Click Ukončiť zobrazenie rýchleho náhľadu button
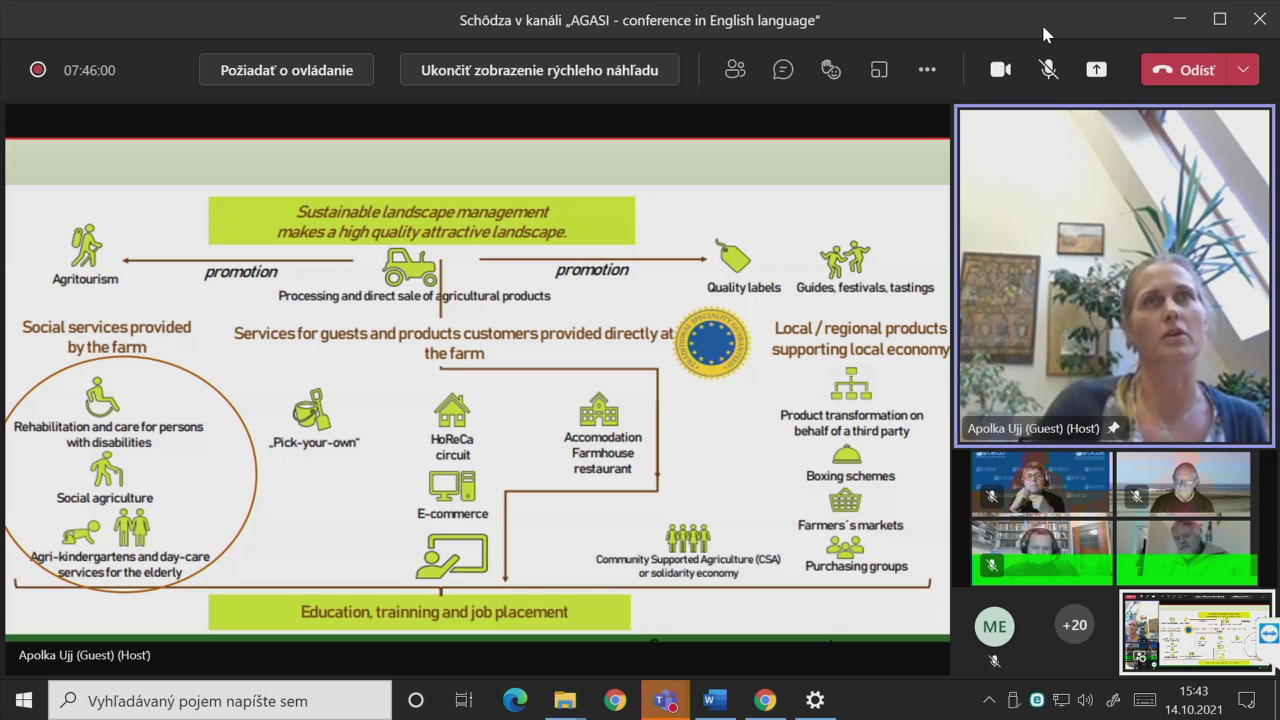Viewport: 1280px width, 720px height. click(x=539, y=70)
